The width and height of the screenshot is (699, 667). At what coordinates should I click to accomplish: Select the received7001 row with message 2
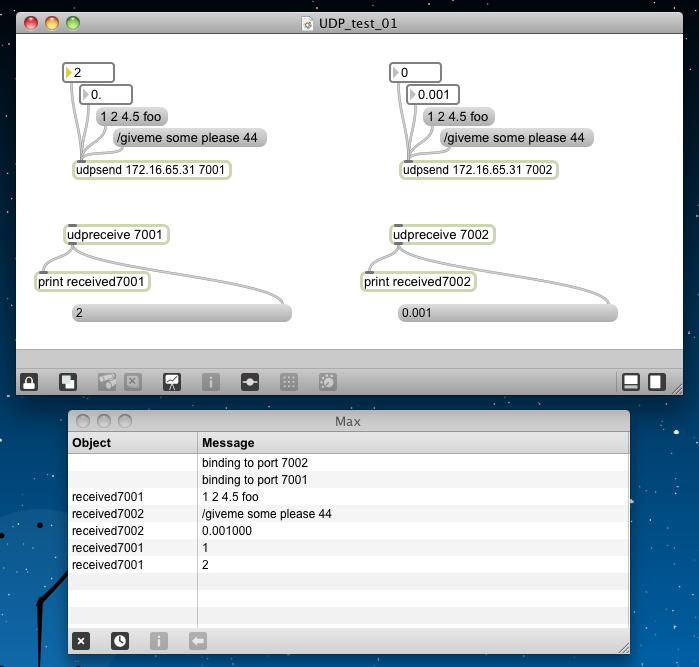[x=349, y=564]
